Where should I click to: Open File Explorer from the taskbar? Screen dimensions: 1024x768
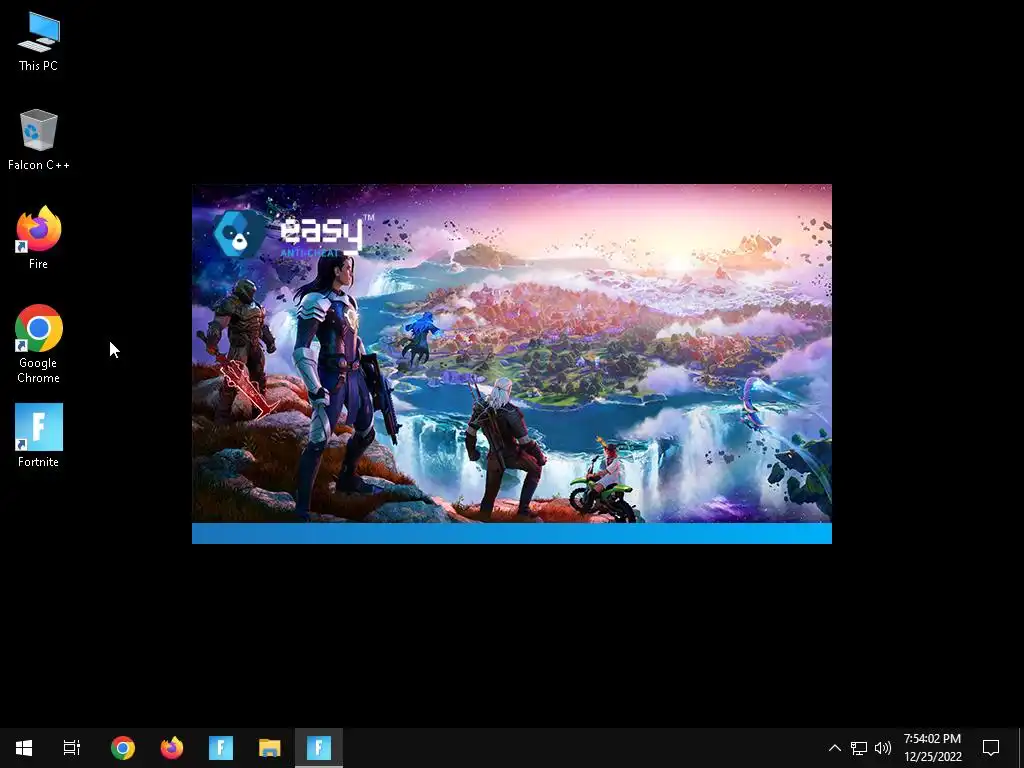tap(270, 748)
